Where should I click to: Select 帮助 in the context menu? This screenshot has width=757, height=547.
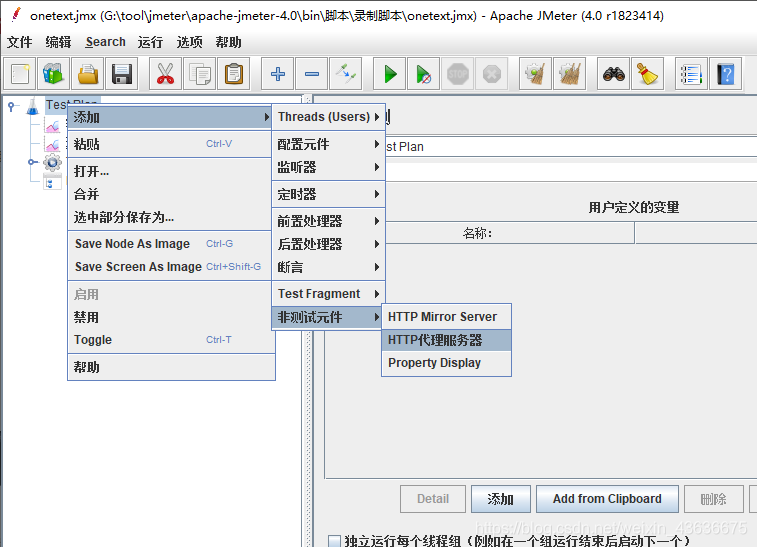(171, 367)
